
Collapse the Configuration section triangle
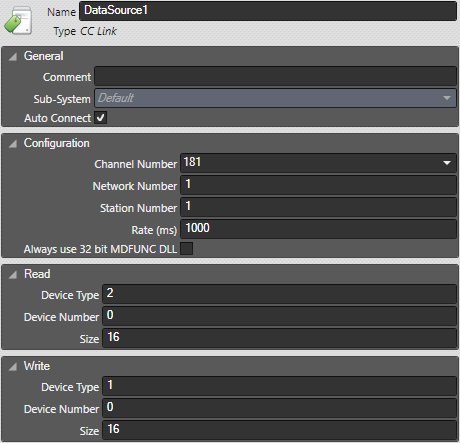(13, 144)
